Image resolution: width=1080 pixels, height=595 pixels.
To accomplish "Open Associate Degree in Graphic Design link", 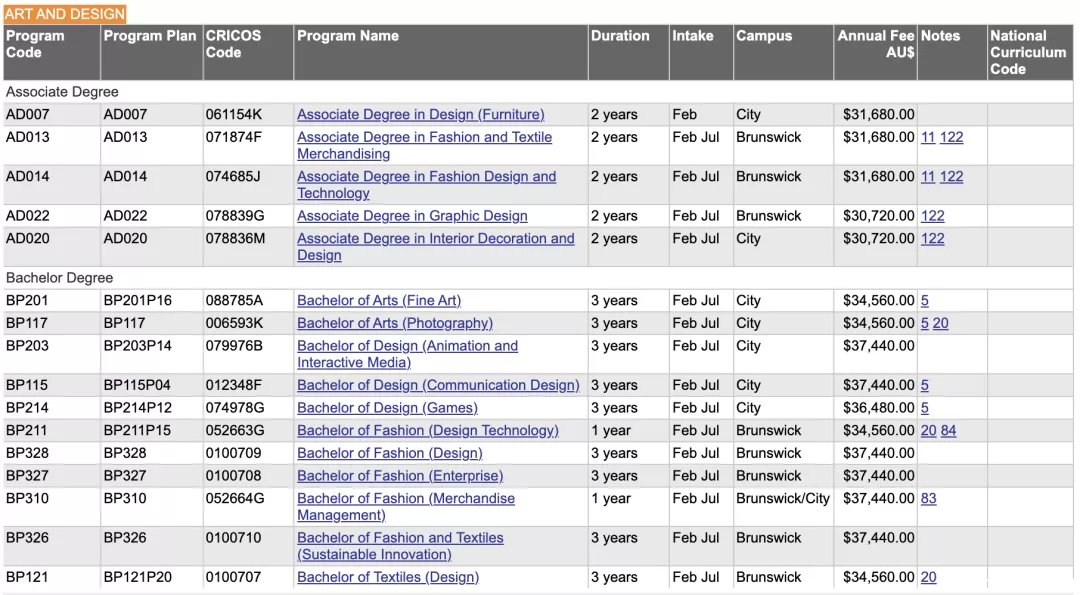I will 412,216.
